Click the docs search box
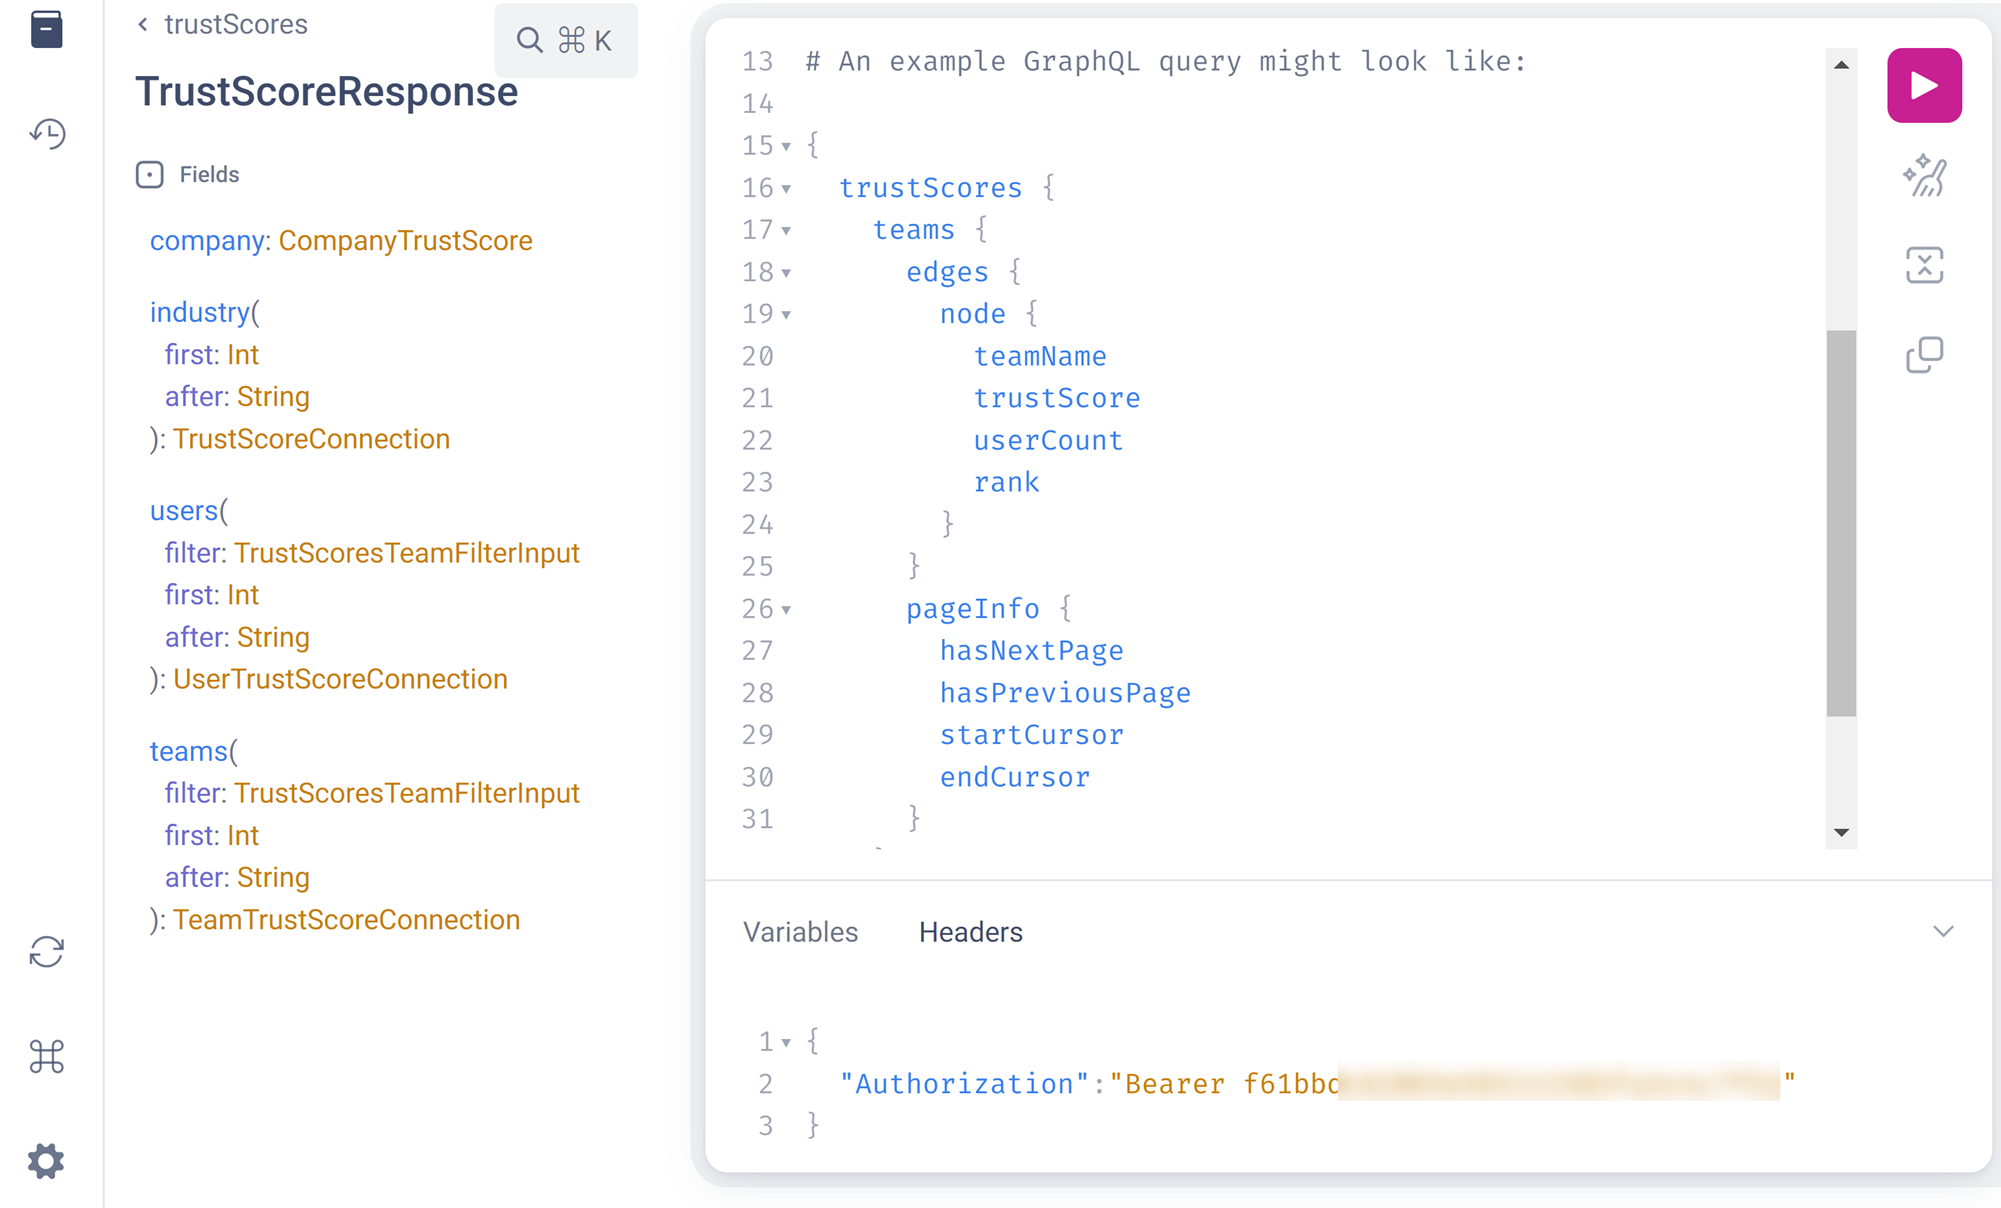Image resolution: width=2001 pixels, height=1208 pixels. tap(566, 41)
